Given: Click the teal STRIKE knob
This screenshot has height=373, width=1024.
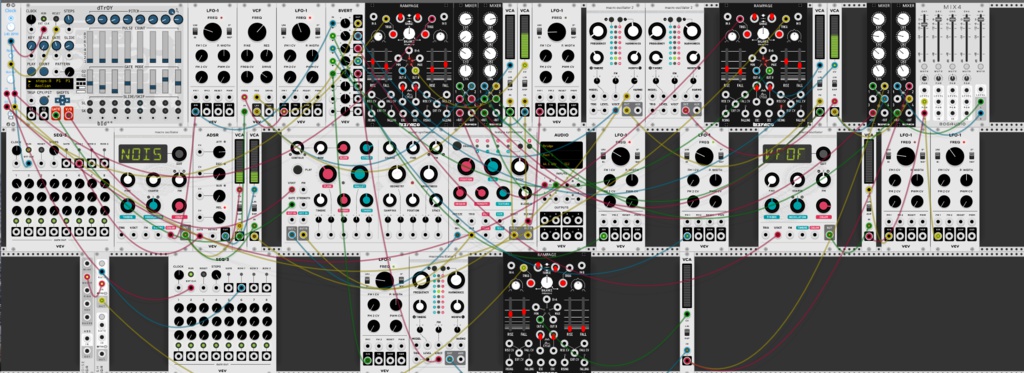Looking at the screenshot, I should [x=366, y=148].
